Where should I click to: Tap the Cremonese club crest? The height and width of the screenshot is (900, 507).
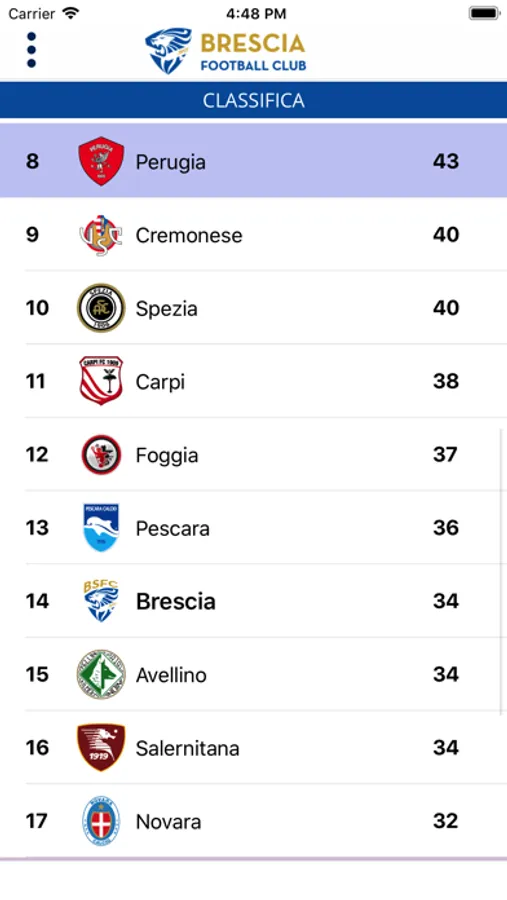[101, 235]
